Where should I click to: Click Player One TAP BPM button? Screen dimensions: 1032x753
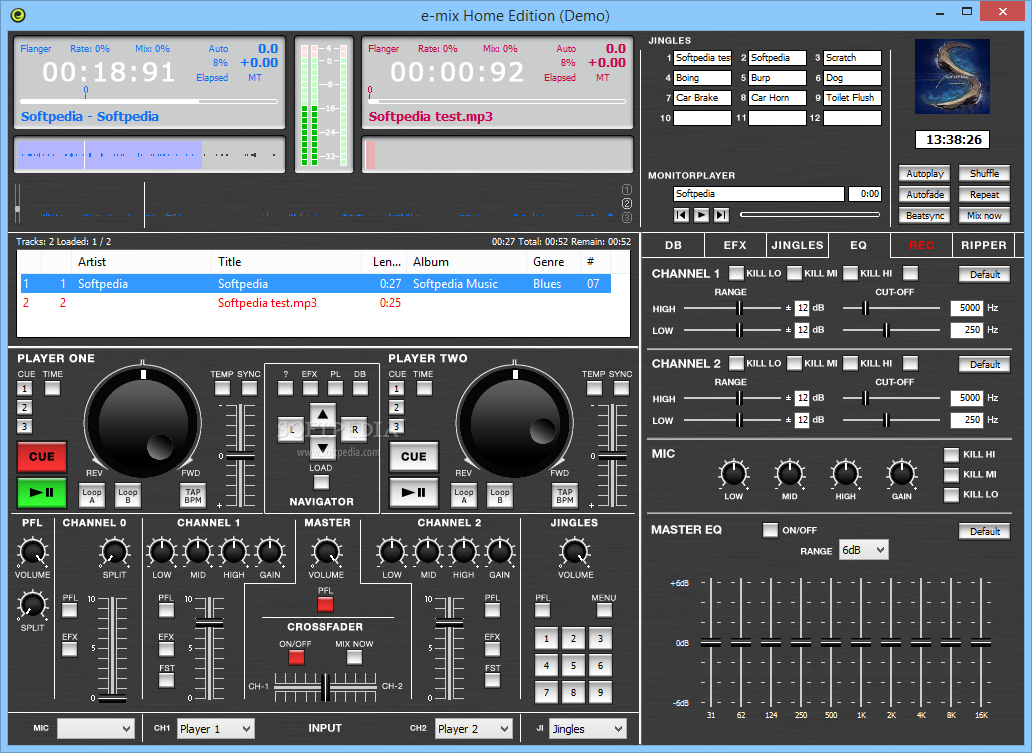[x=193, y=496]
